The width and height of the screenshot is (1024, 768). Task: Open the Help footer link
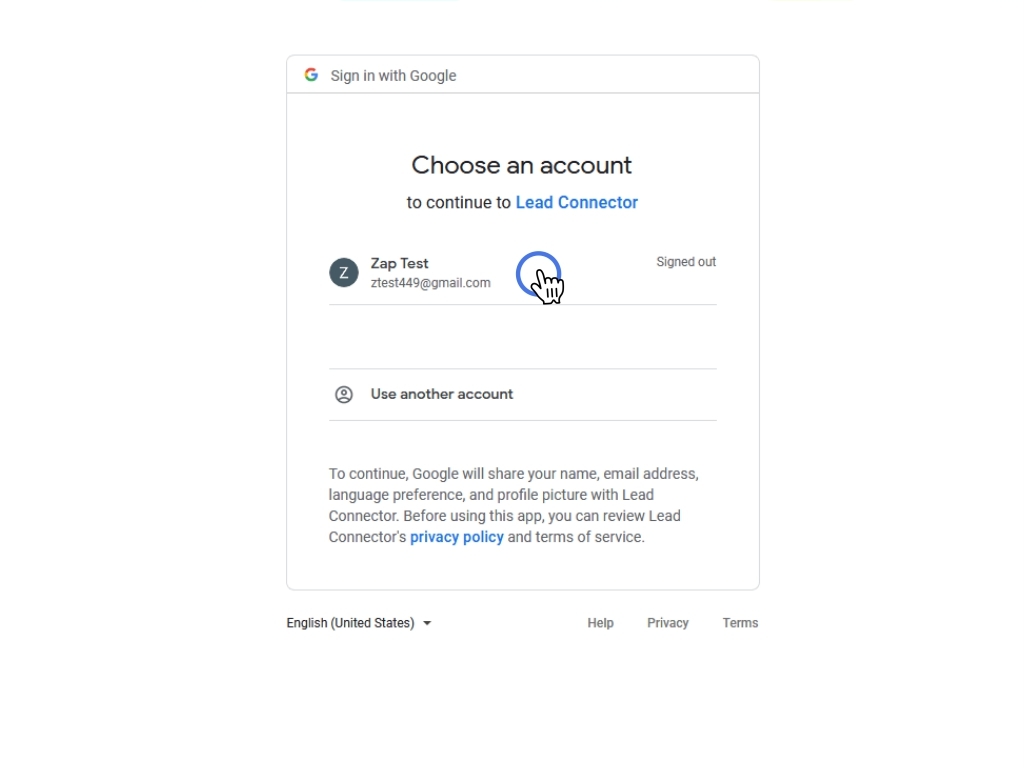click(600, 623)
